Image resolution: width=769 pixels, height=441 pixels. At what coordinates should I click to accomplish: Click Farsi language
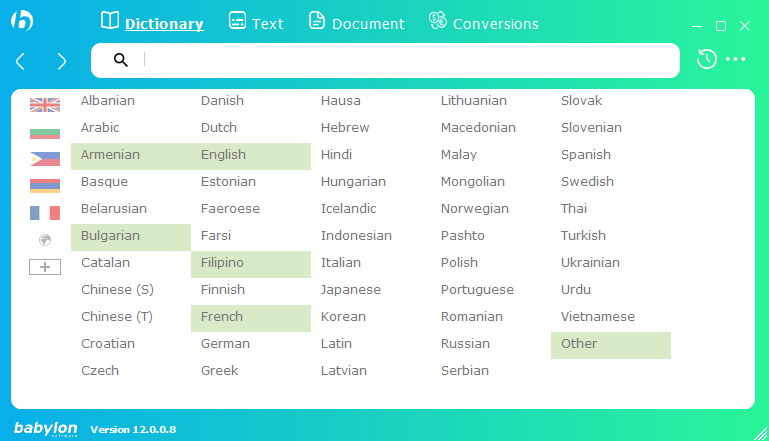216,235
